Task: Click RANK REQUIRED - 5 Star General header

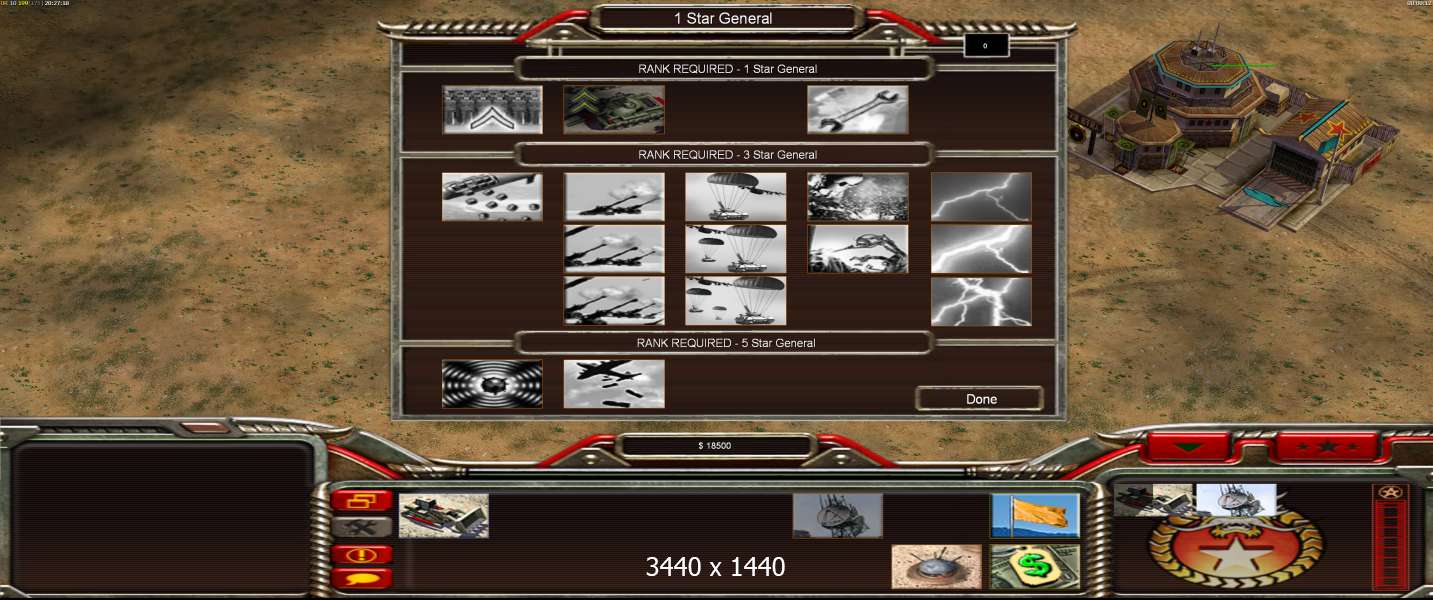Action: [727, 343]
